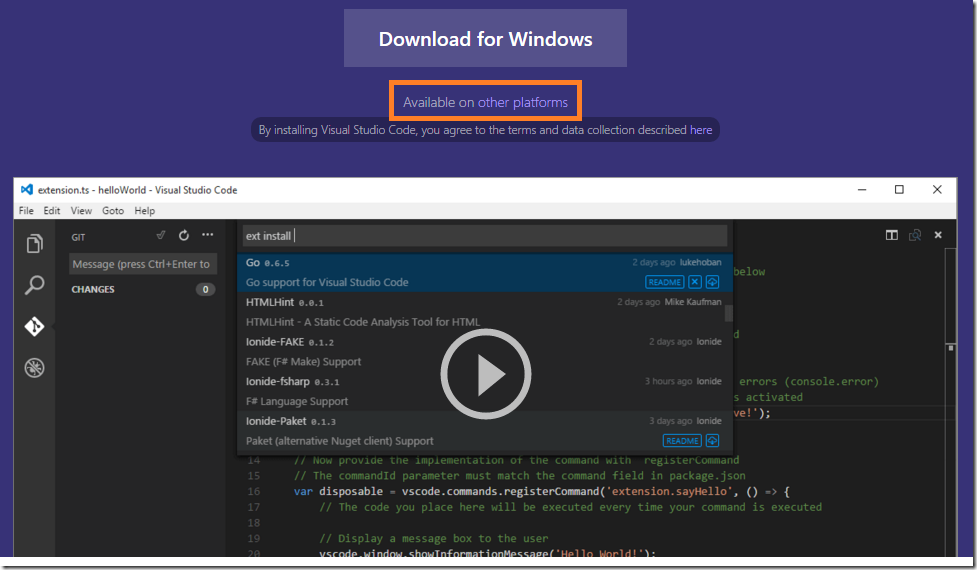Refresh the Git panel
Screen dimensions: 977x570
coord(184,236)
